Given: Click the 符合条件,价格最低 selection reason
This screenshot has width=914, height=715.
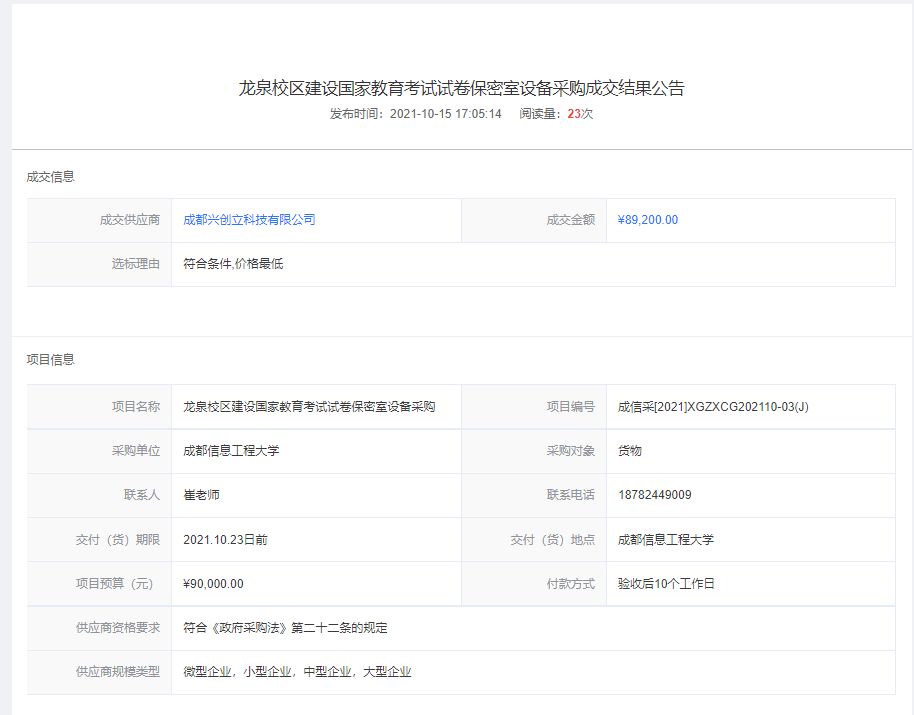Looking at the screenshot, I should coord(233,264).
